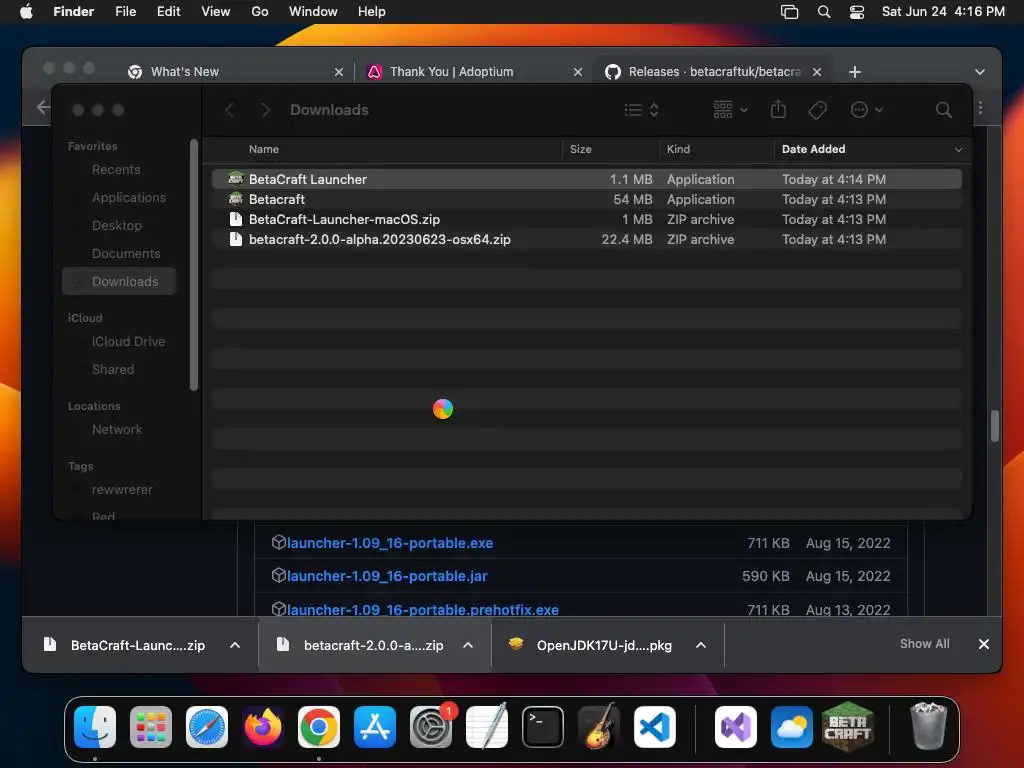This screenshot has height=768, width=1024.
Task: Open the Apple menu
Action: pos(26,12)
